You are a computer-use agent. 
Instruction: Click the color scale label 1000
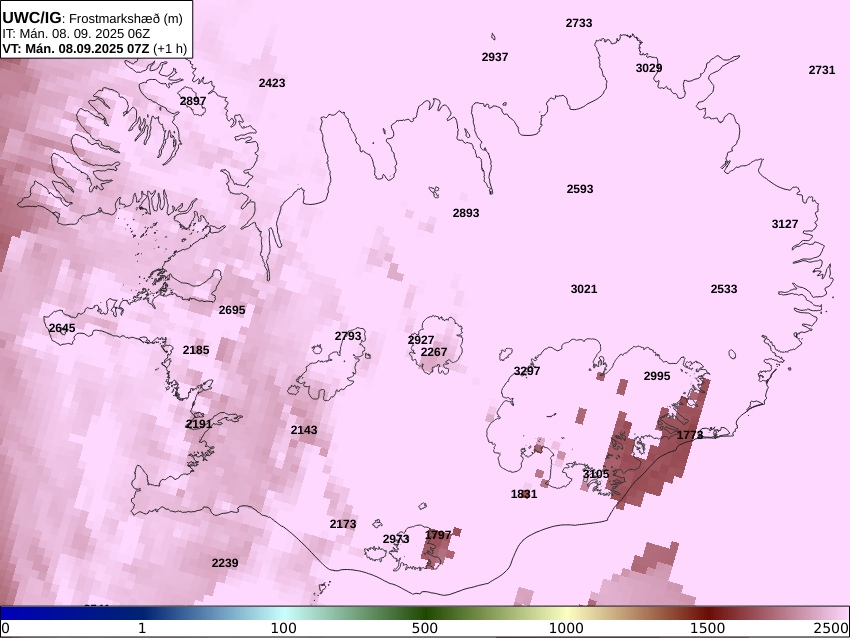(566, 628)
